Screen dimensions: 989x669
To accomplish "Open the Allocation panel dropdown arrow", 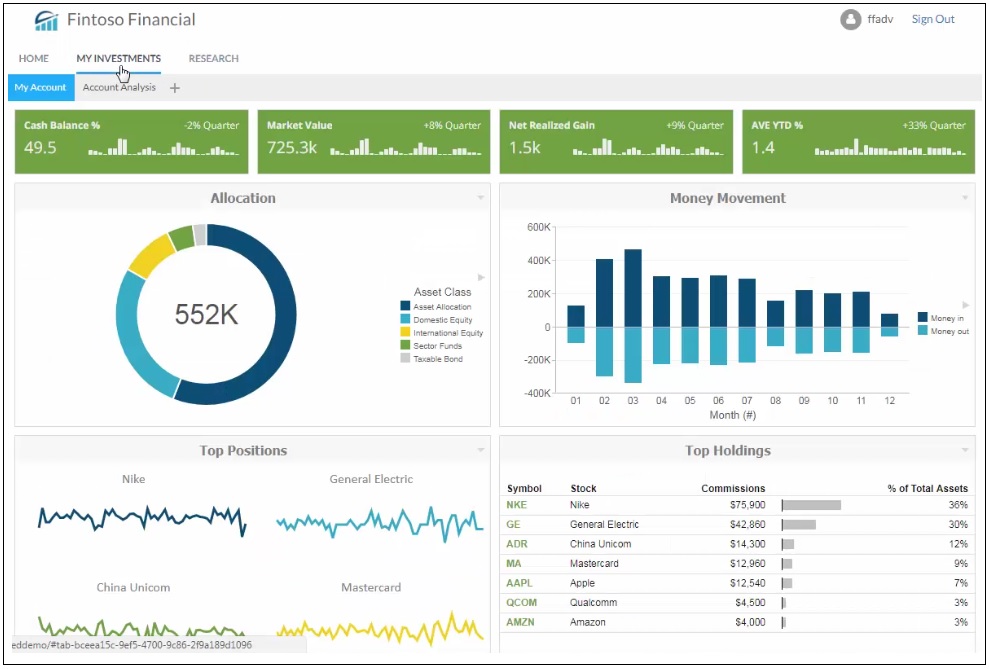I will pos(481,198).
